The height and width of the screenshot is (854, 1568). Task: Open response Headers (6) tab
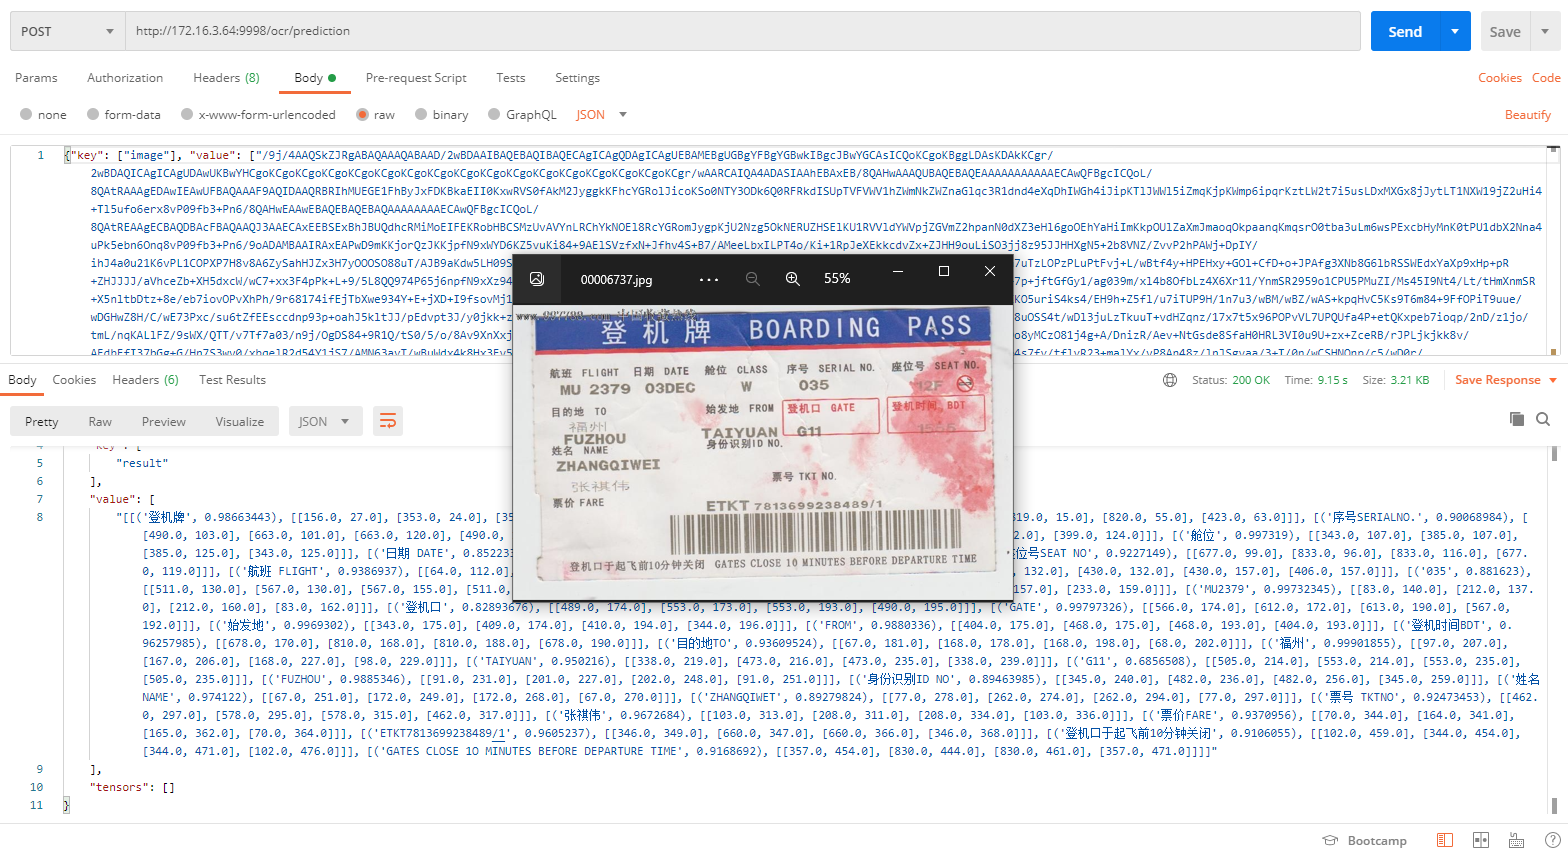[145, 380]
